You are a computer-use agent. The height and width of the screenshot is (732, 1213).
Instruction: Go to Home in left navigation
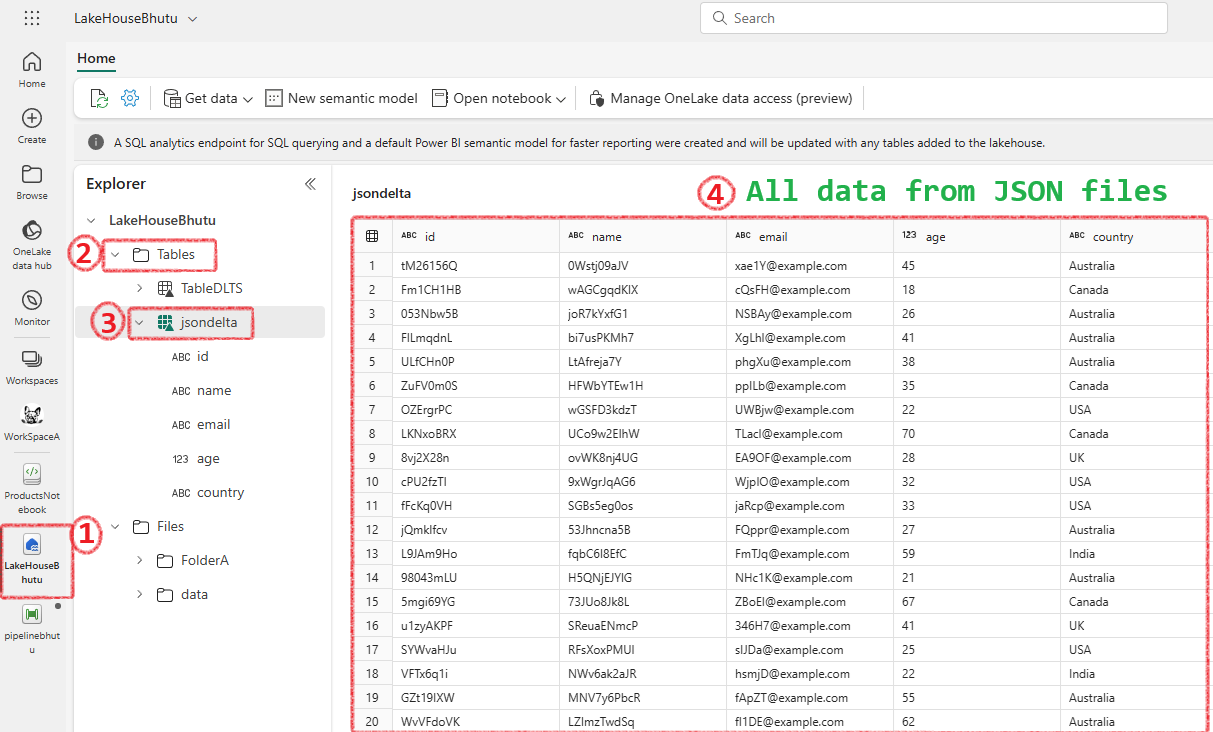[x=32, y=69]
